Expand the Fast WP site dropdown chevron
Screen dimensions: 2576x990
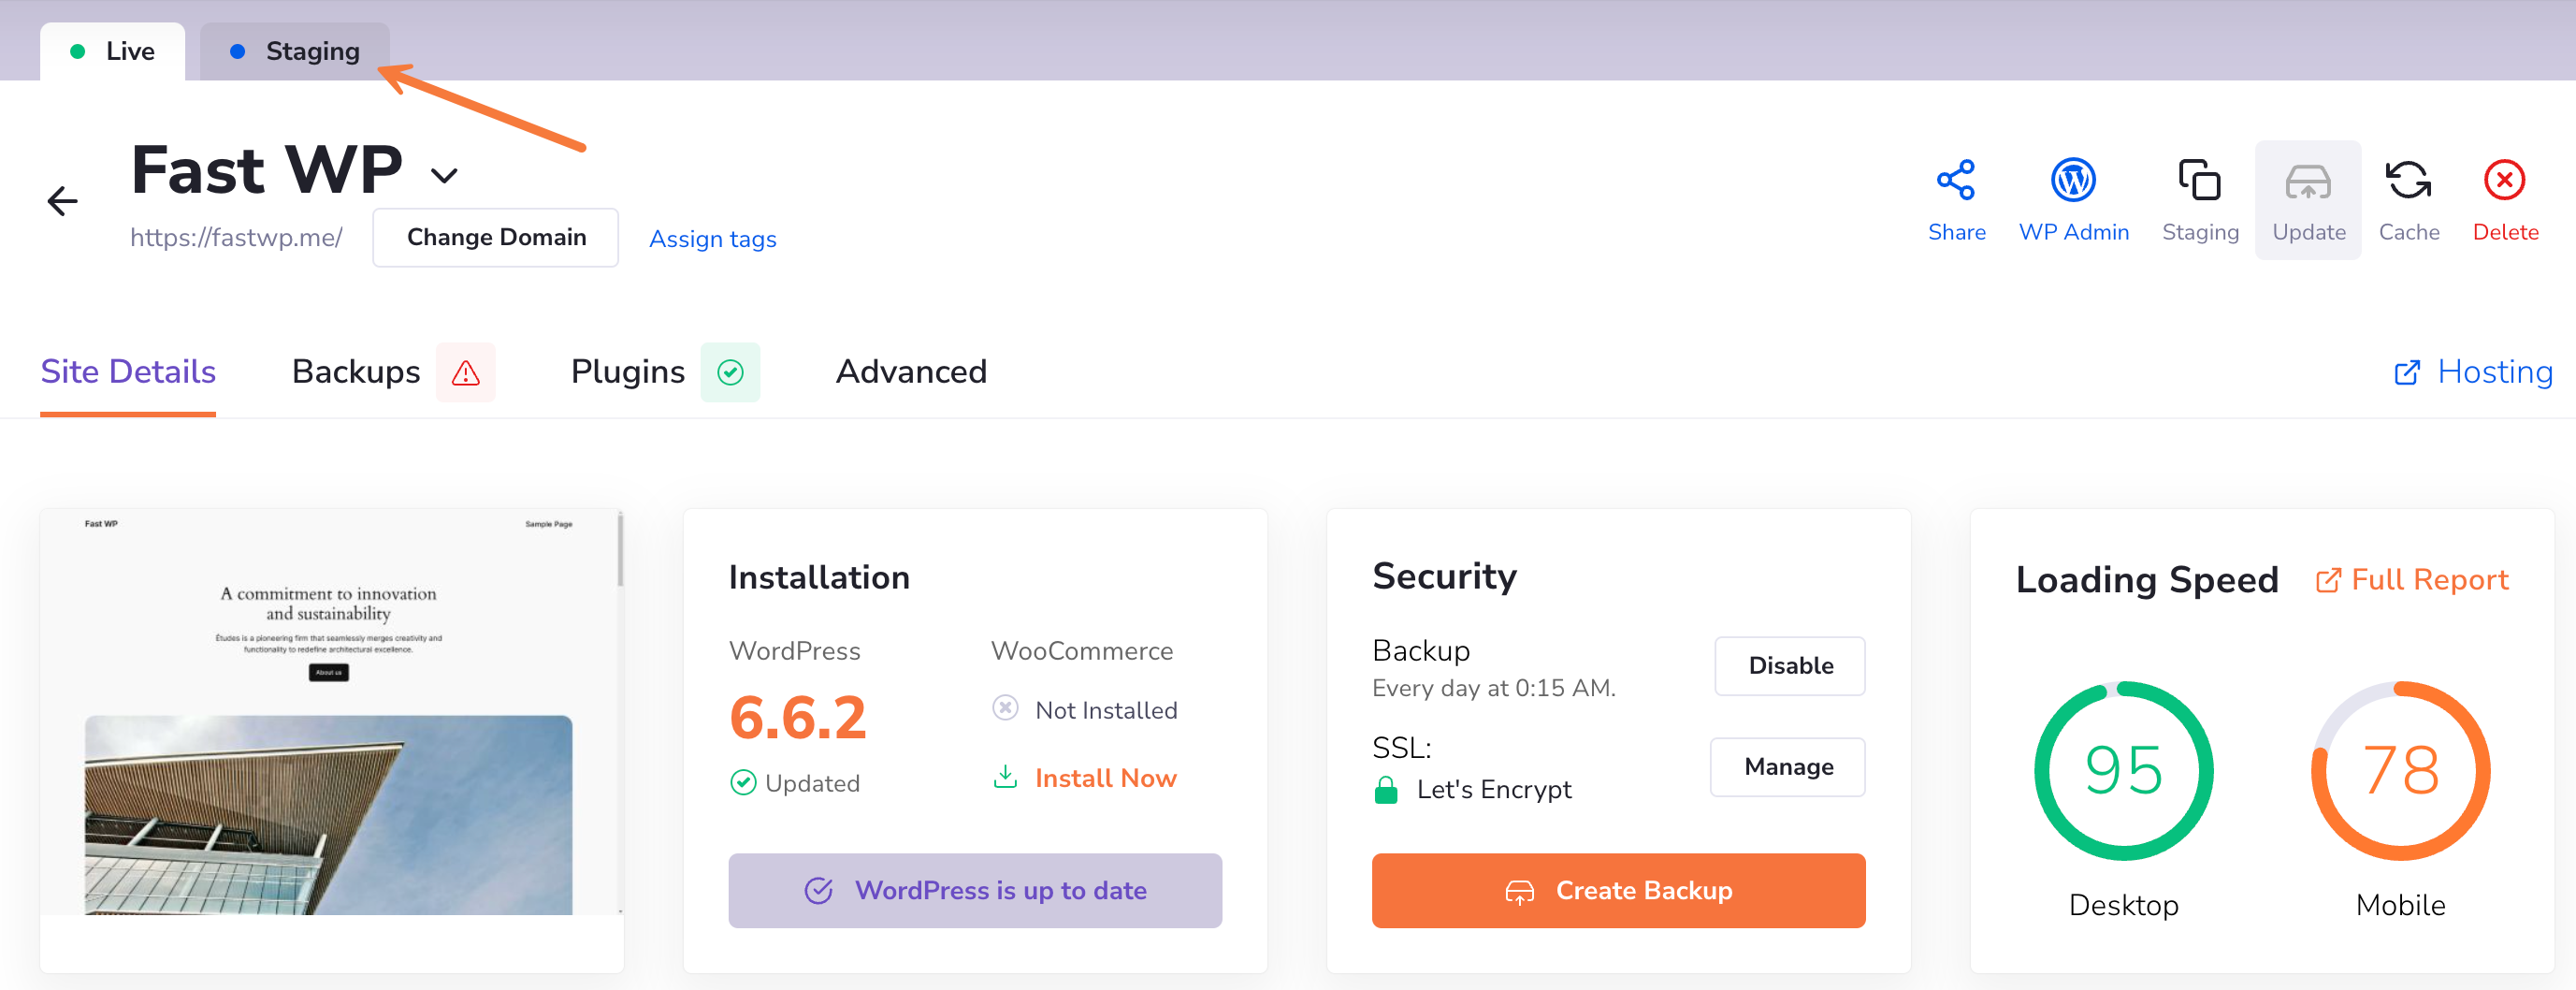444,176
